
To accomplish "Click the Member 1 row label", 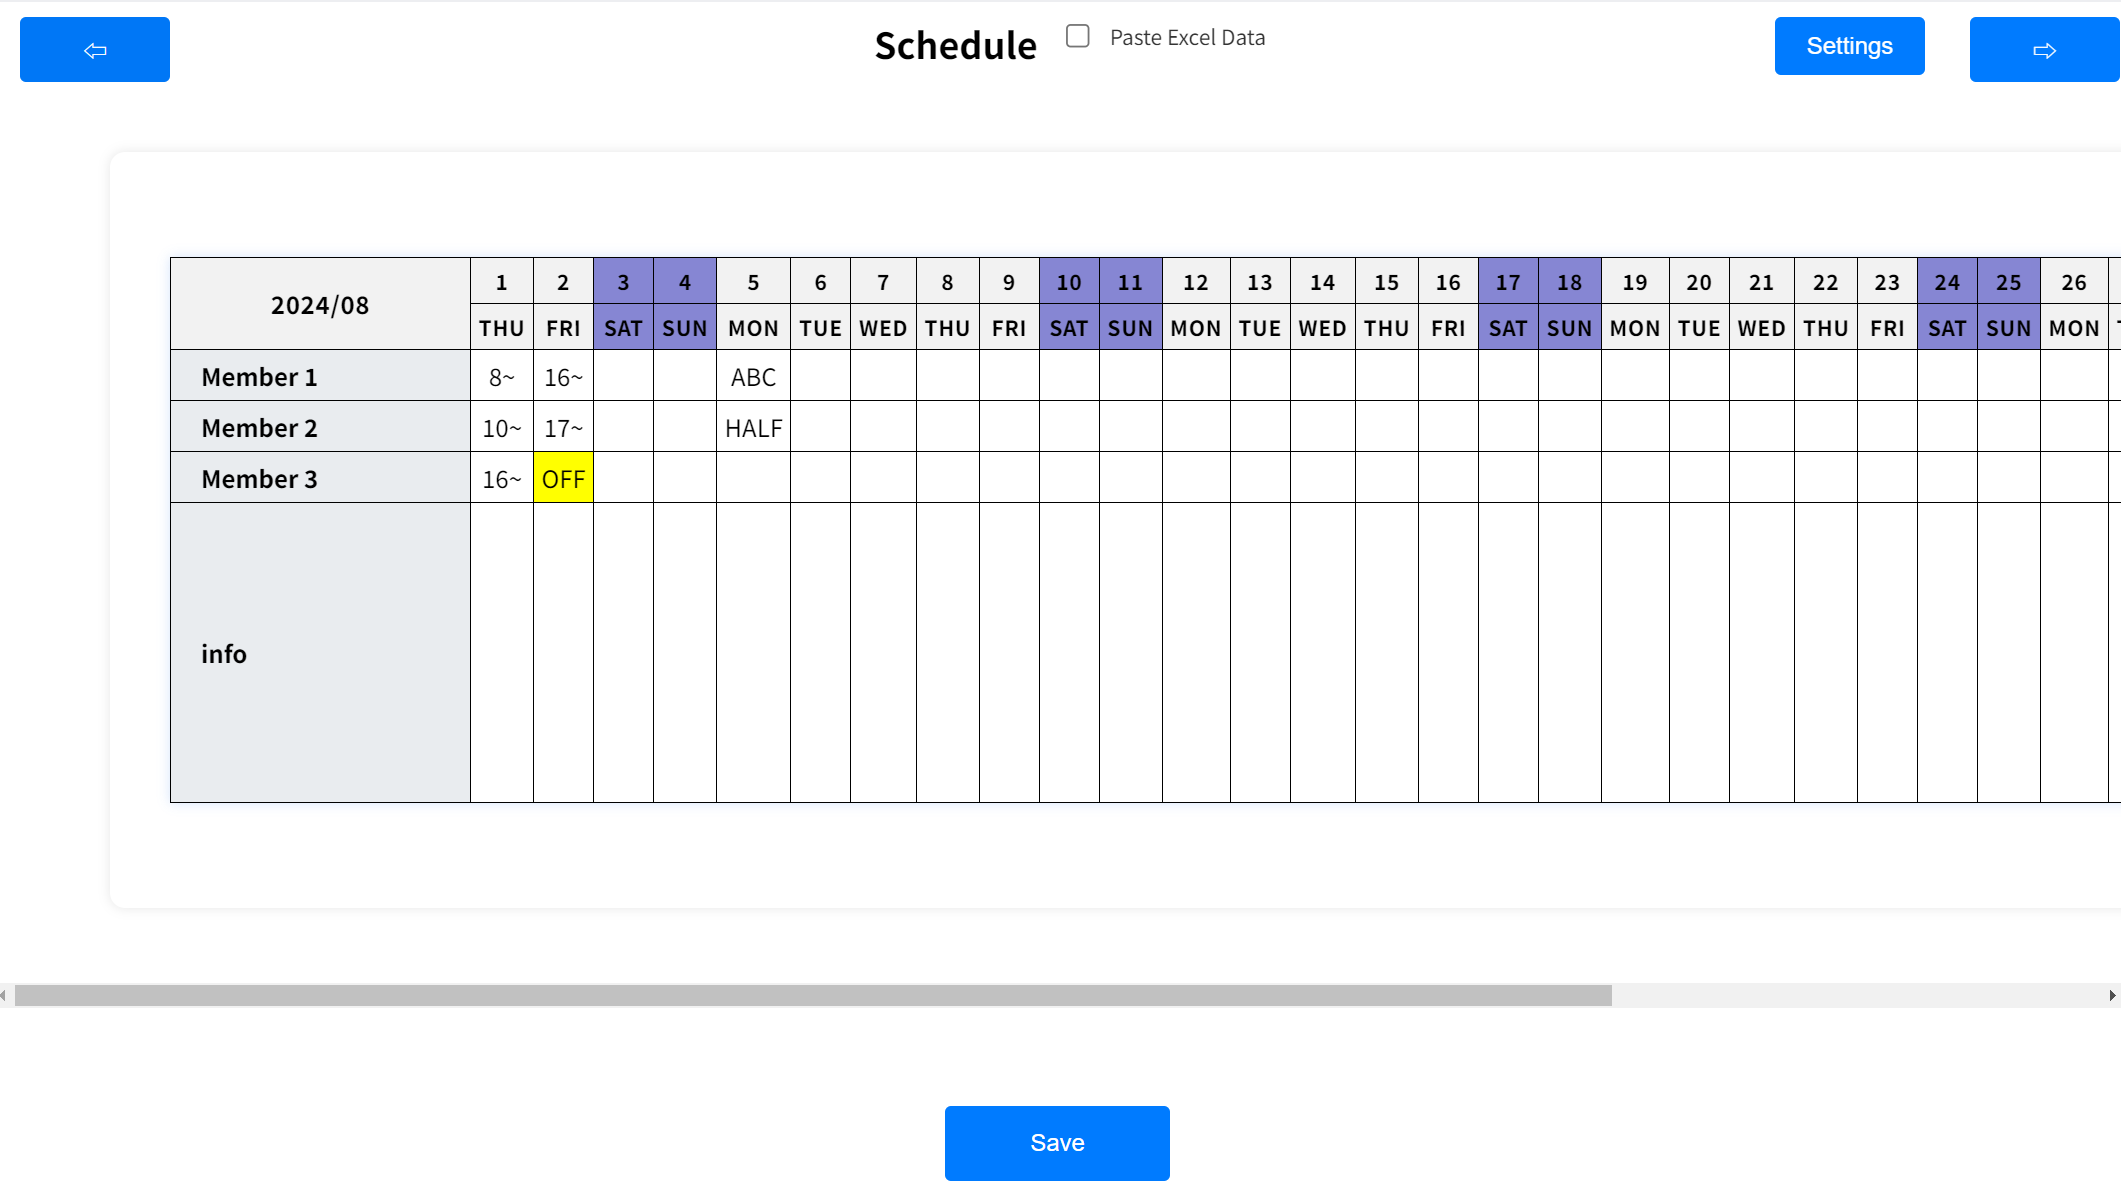I will tap(259, 377).
